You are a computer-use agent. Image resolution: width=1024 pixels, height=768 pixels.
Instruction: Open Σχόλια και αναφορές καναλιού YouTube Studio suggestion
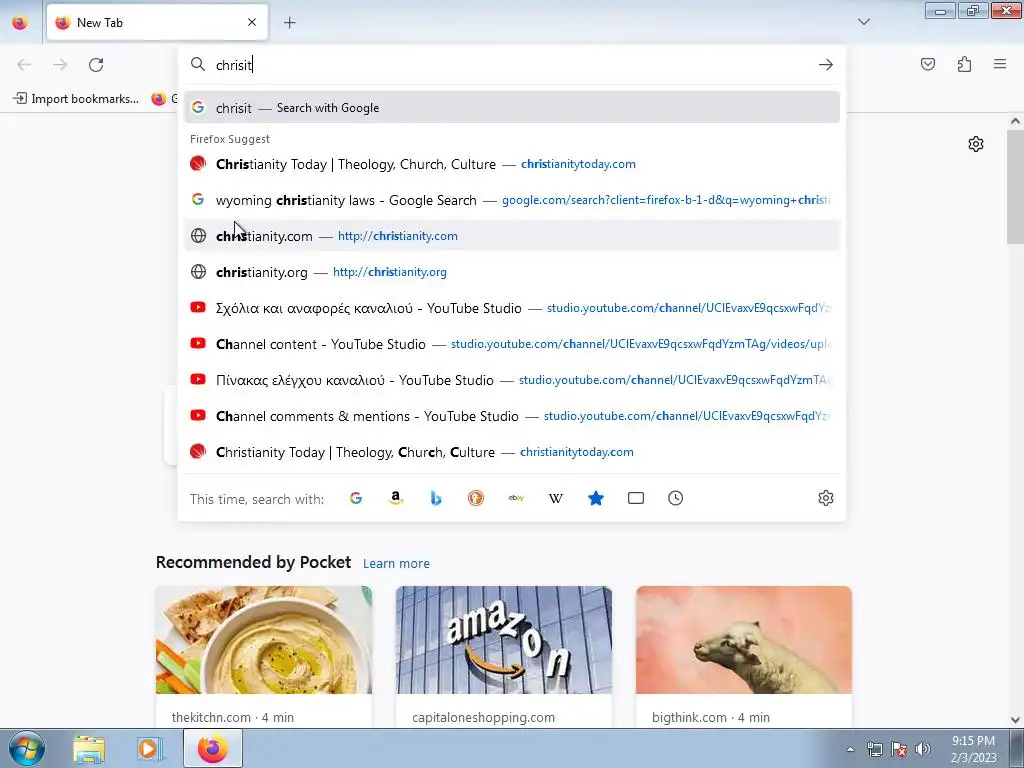[x=512, y=308]
